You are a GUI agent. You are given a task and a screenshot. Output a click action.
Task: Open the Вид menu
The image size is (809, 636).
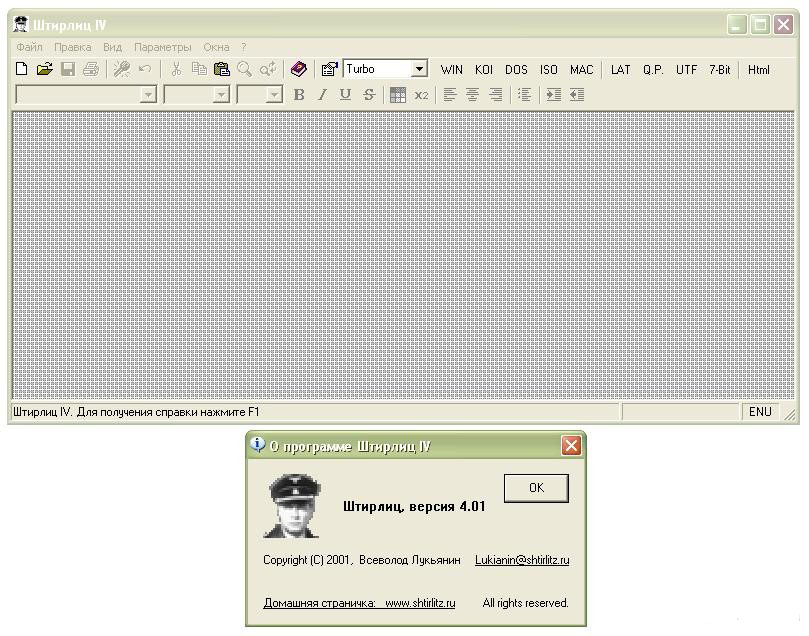tap(112, 47)
